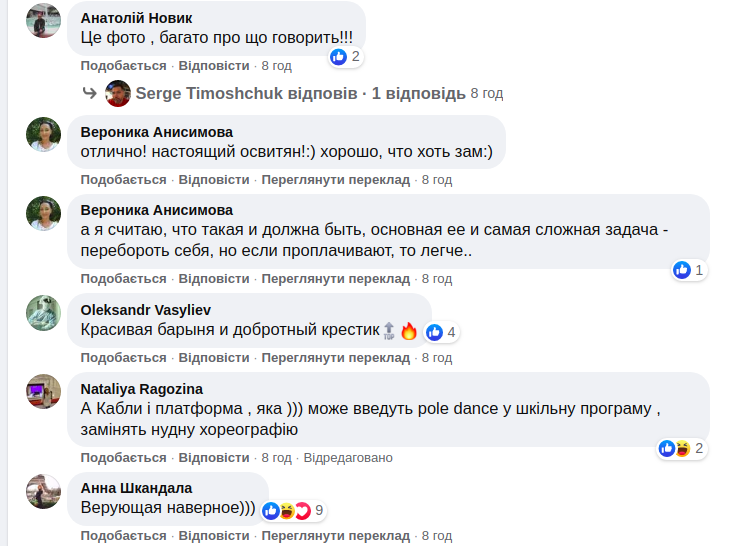Open reactions on Nataliya Ragozina's comment
This screenshot has height=546, width=747.
(x=681, y=448)
